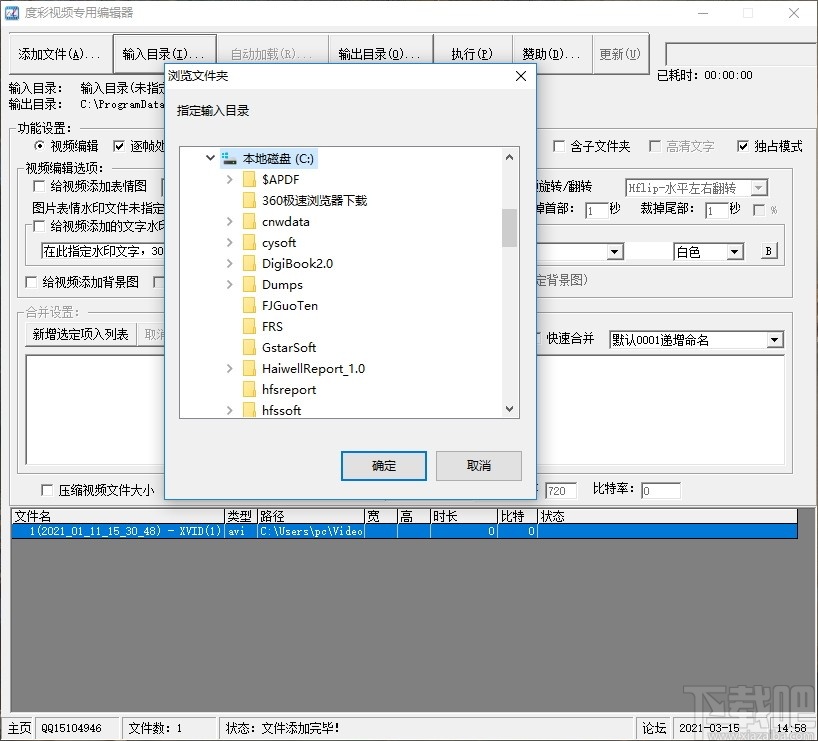This screenshot has height=741, width=818.
Task: Enable the 含子文件夹 checkbox
Action: tap(559, 145)
